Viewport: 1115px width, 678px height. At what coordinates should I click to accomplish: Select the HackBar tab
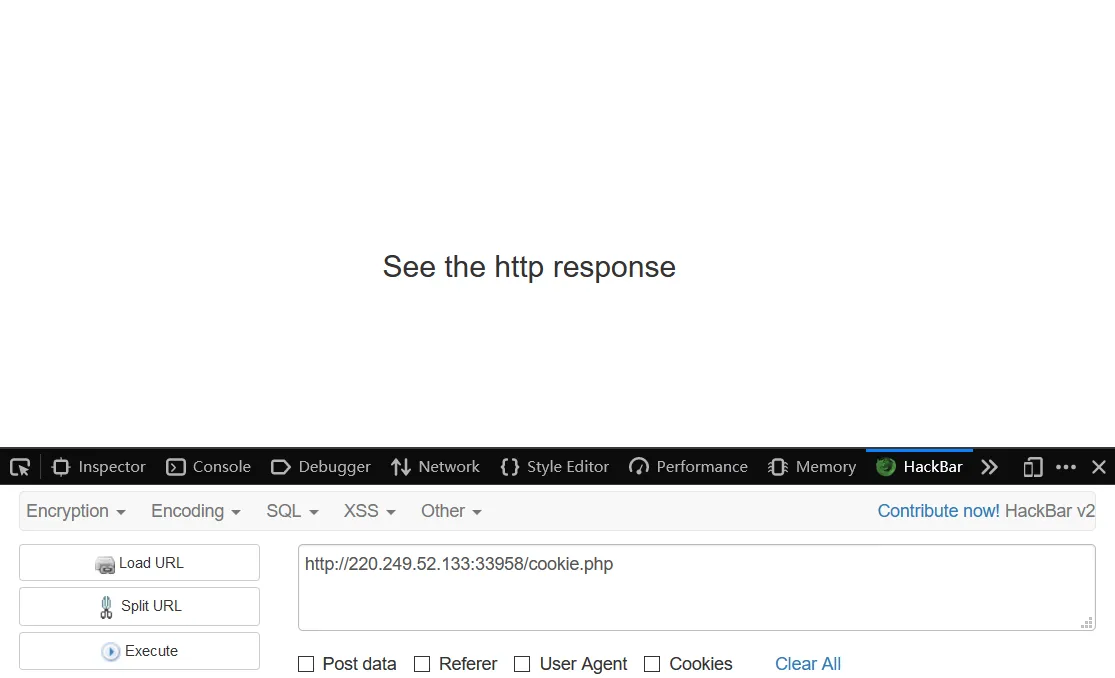[919, 467]
